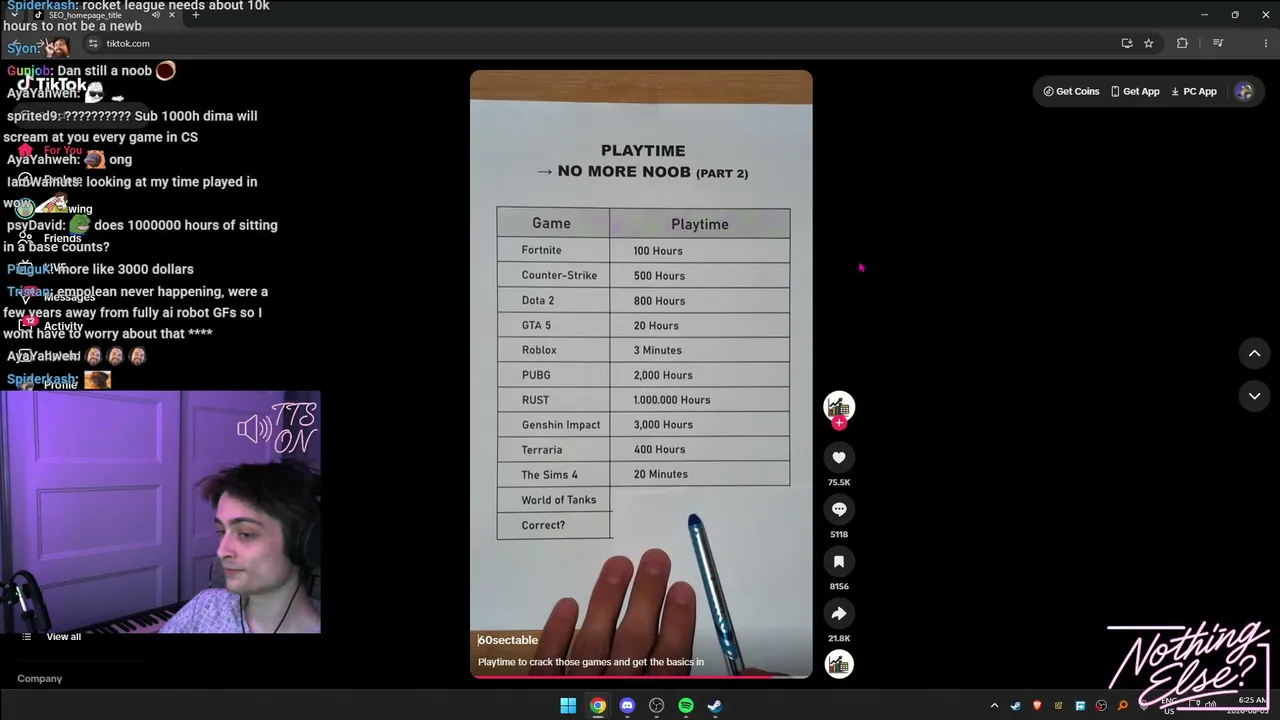Screen dimensions: 1280x720
Task: Select the SEO_homepage_title tab
Action: [105, 15]
